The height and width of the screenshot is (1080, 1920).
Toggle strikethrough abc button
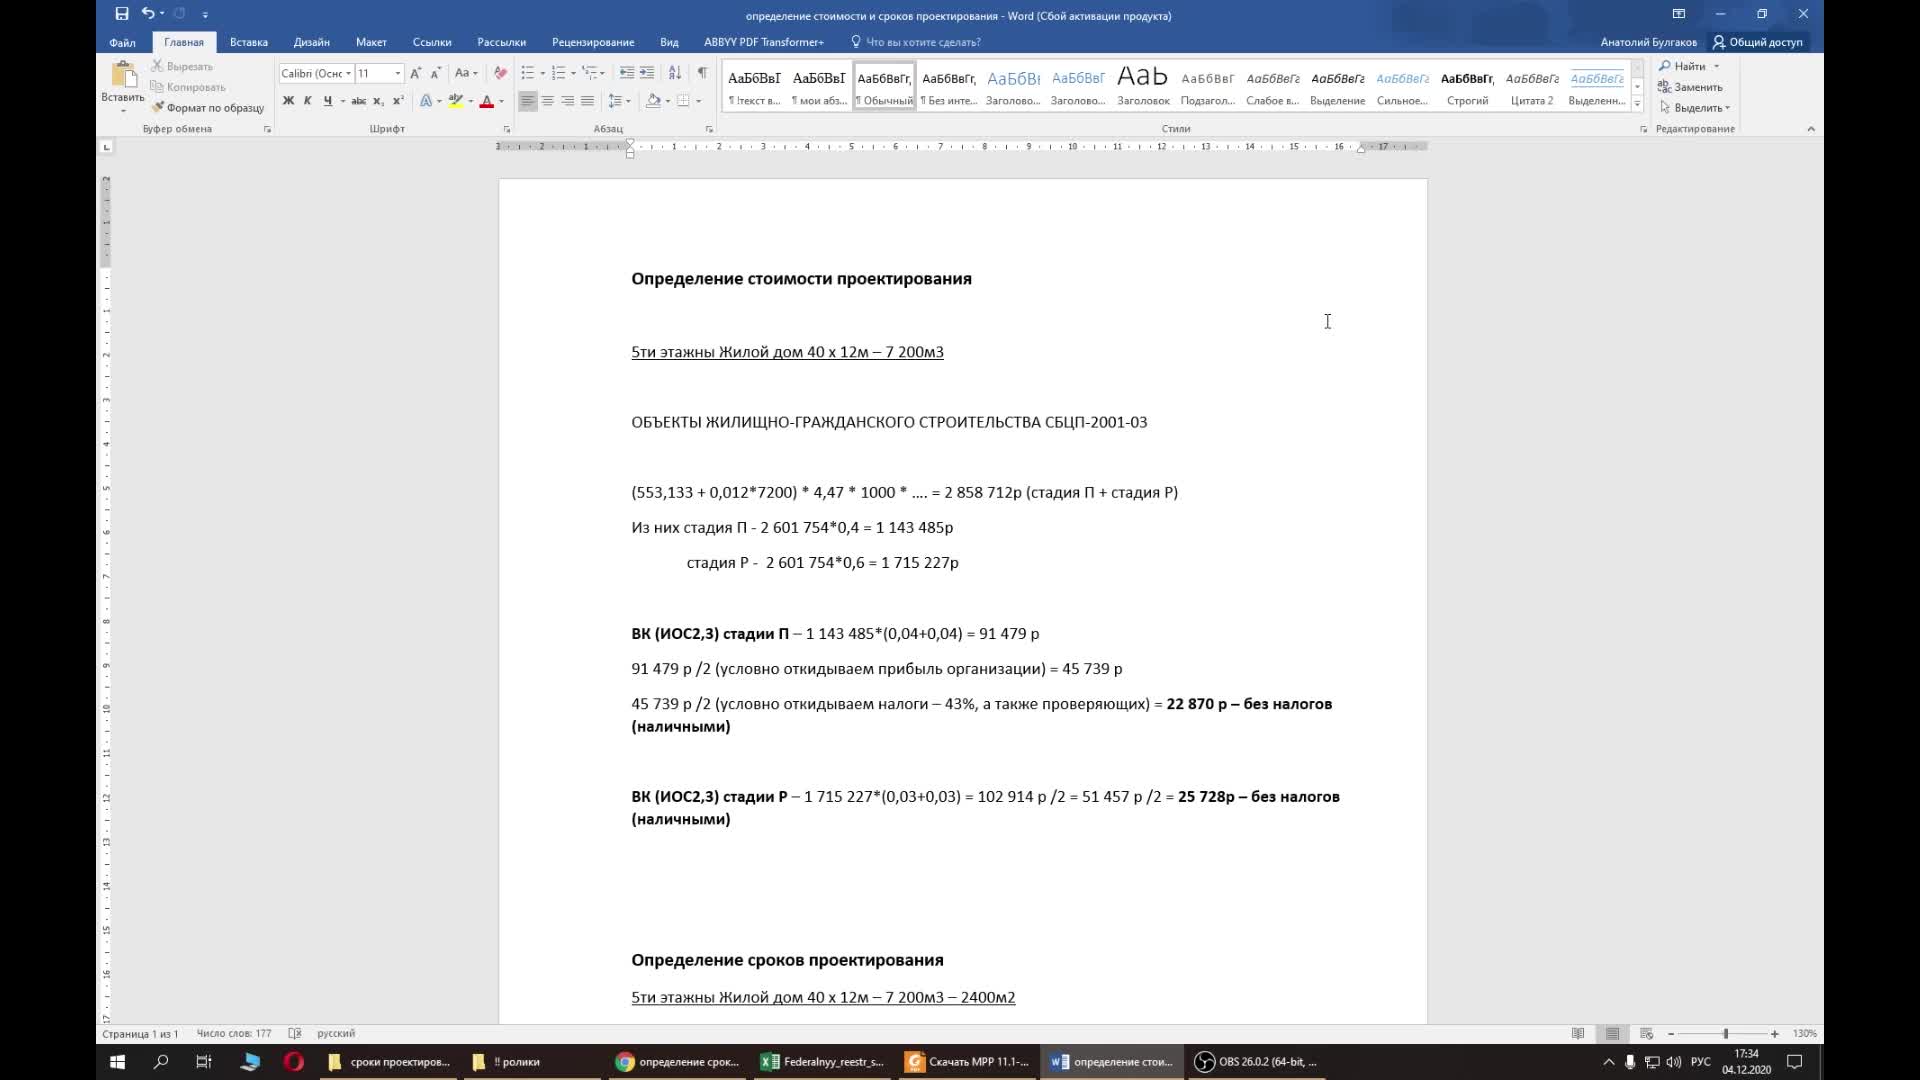point(358,101)
